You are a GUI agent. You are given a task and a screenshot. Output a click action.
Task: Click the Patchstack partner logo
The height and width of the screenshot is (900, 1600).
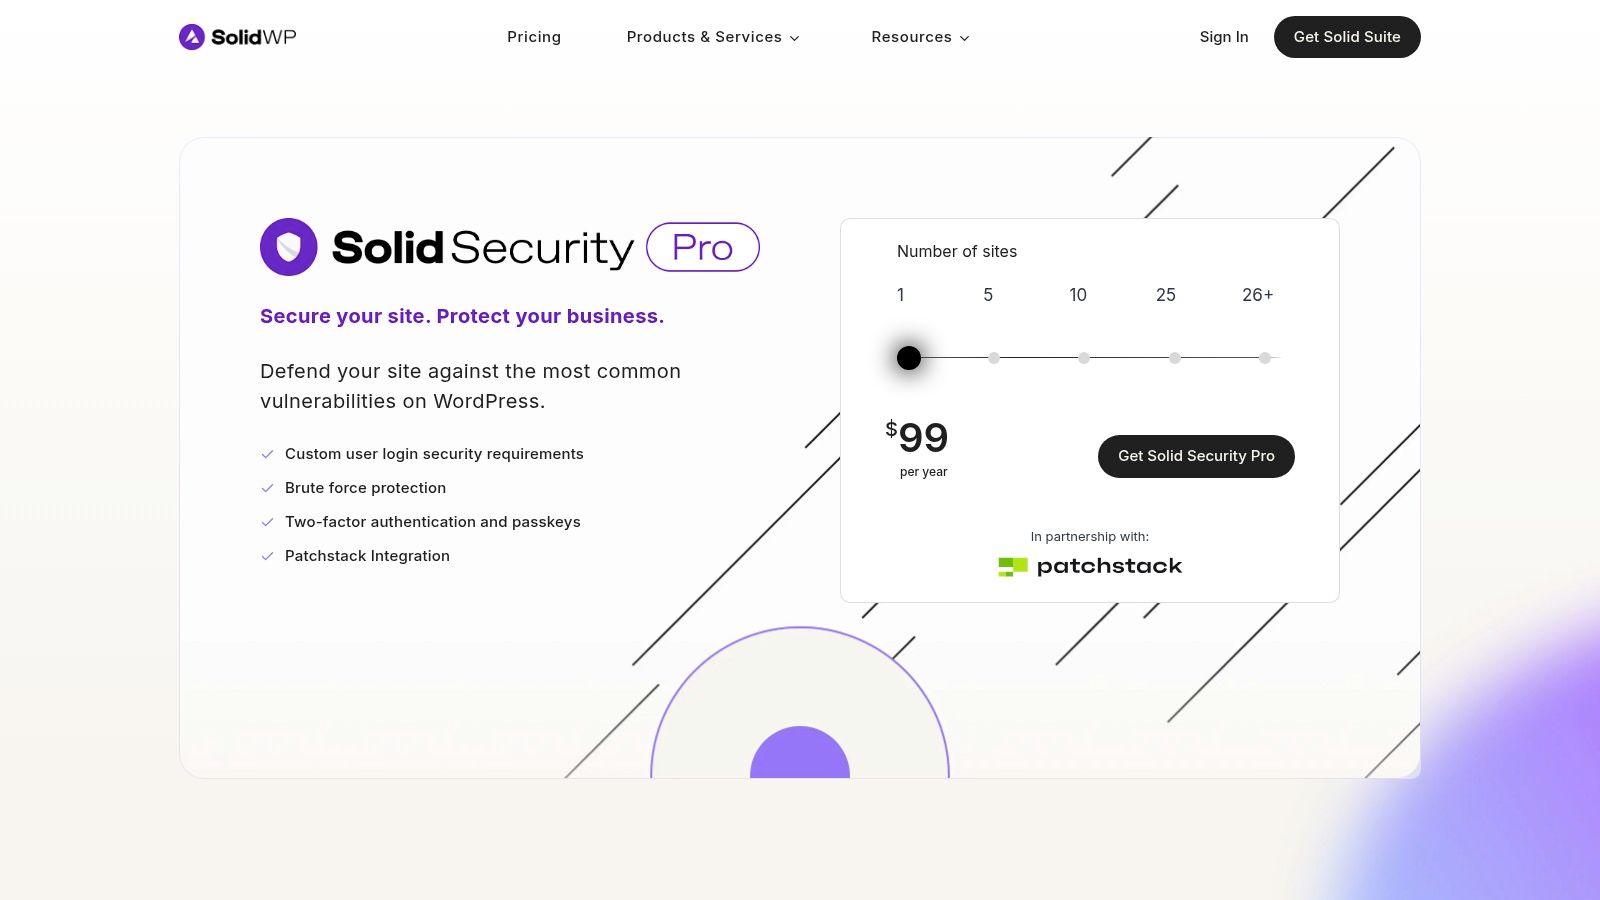point(1089,565)
